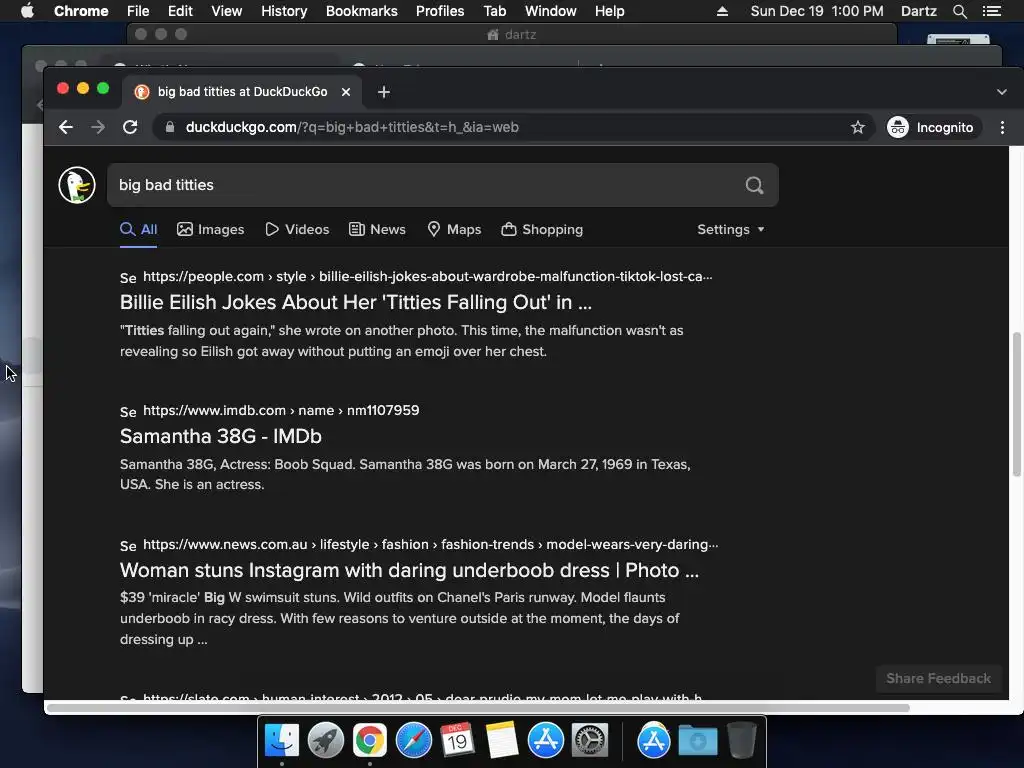Switch to the Videos tab
Image resolution: width=1024 pixels, height=768 pixels.
point(297,229)
